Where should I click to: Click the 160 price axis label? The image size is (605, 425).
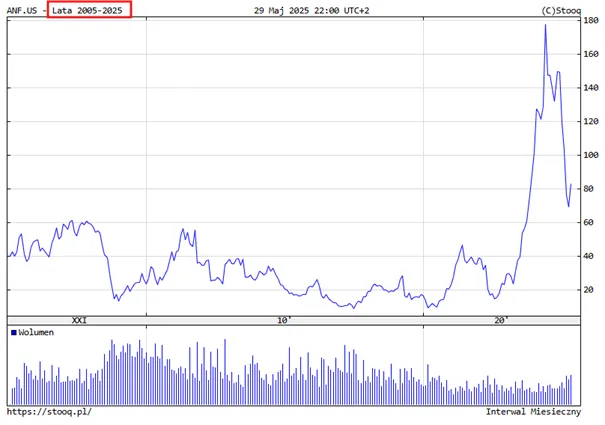pyautogui.click(x=591, y=54)
